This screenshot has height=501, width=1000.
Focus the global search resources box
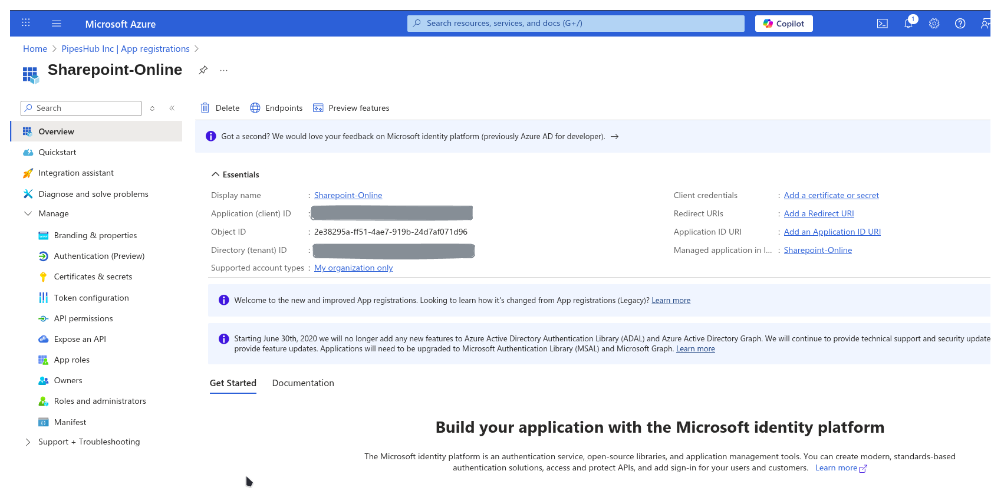pyautogui.click(x=576, y=23)
